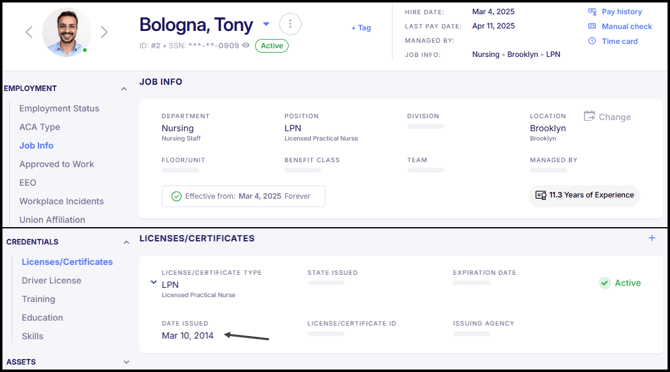The height and width of the screenshot is (372, 670).
Task: Add a tag with + Tag link
Action: (361, 28)
